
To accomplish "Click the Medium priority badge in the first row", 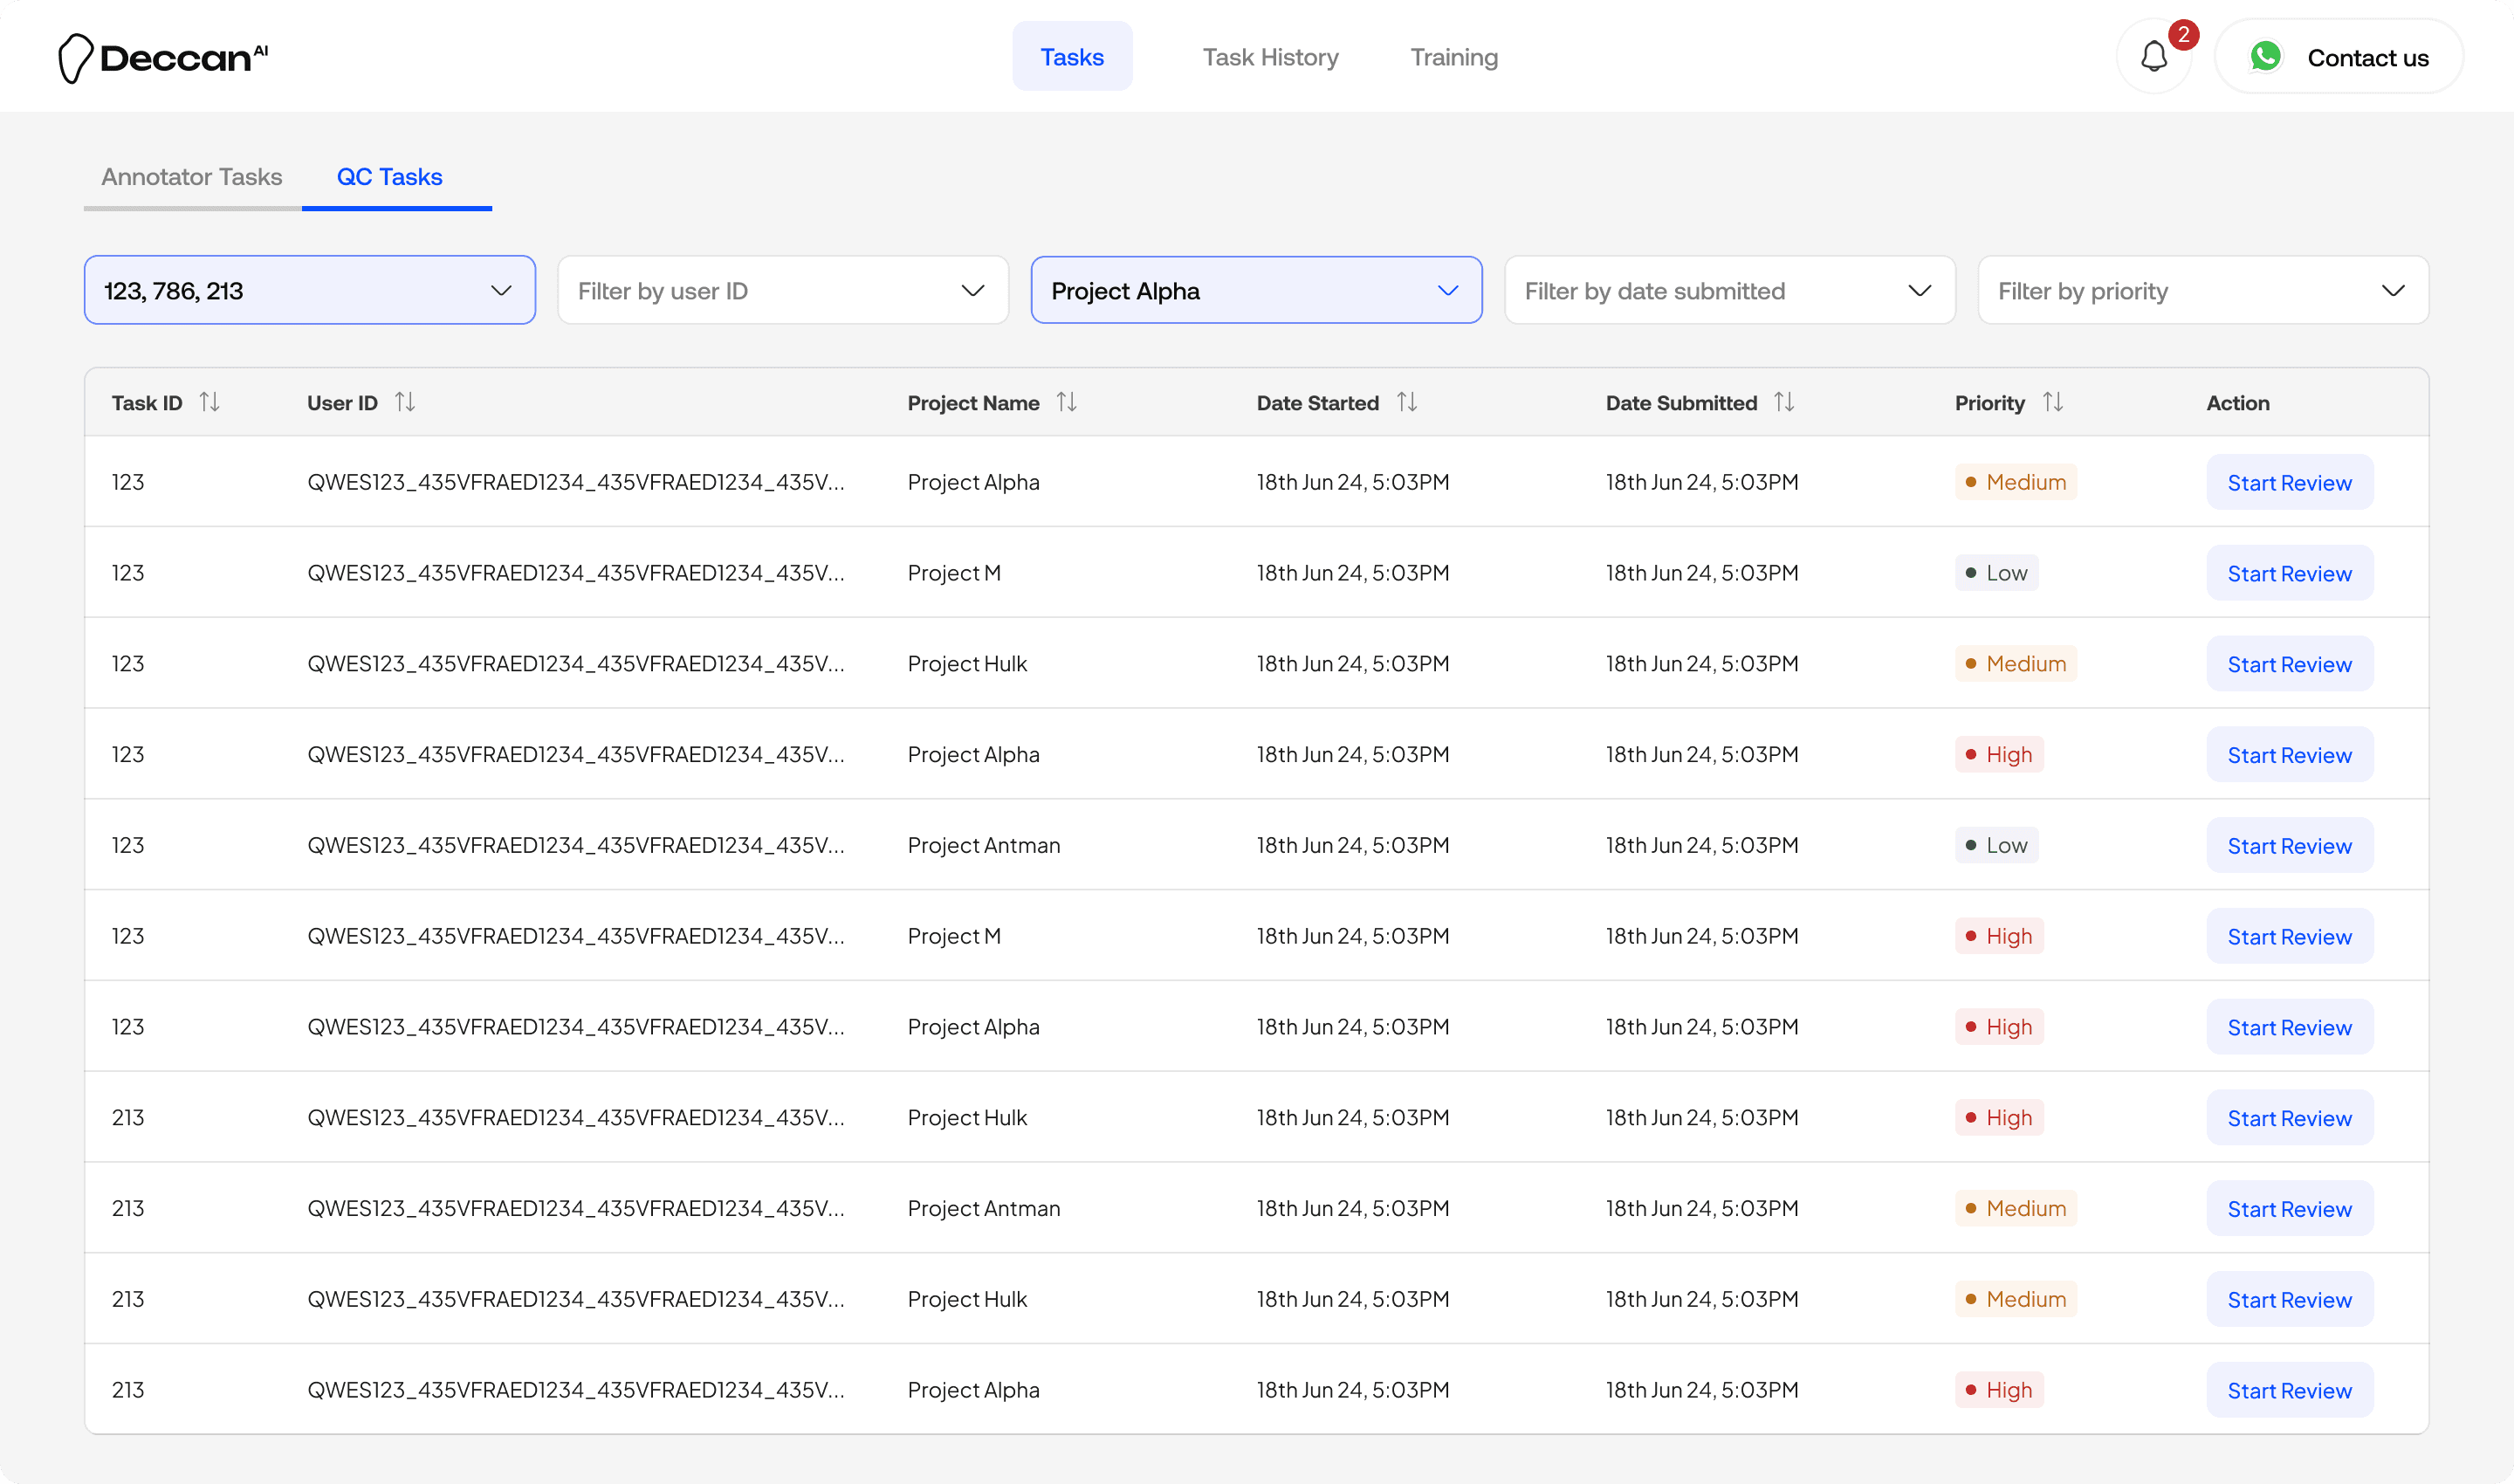I will click(2015, 483).
